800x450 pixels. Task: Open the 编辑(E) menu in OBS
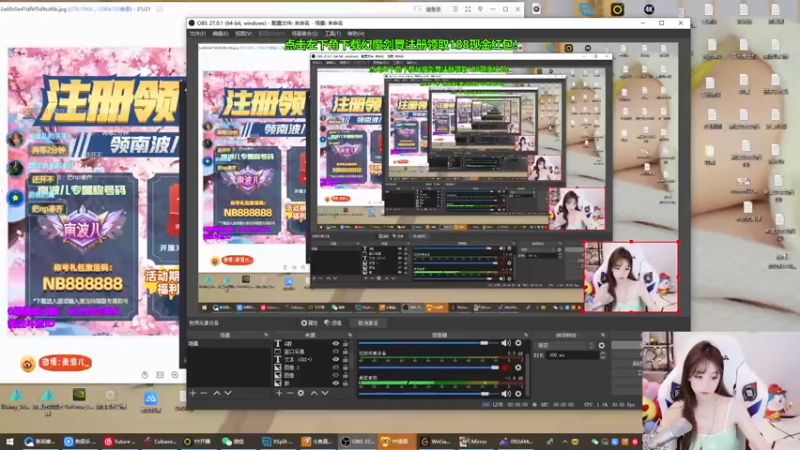pyautogui.click(x=220, y=34)
